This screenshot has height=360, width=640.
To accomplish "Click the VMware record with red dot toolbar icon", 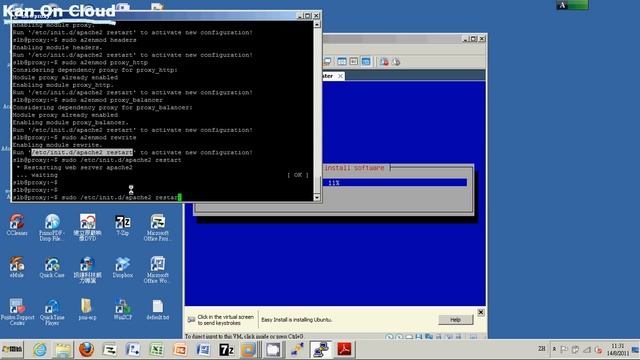I will point(384,62).
